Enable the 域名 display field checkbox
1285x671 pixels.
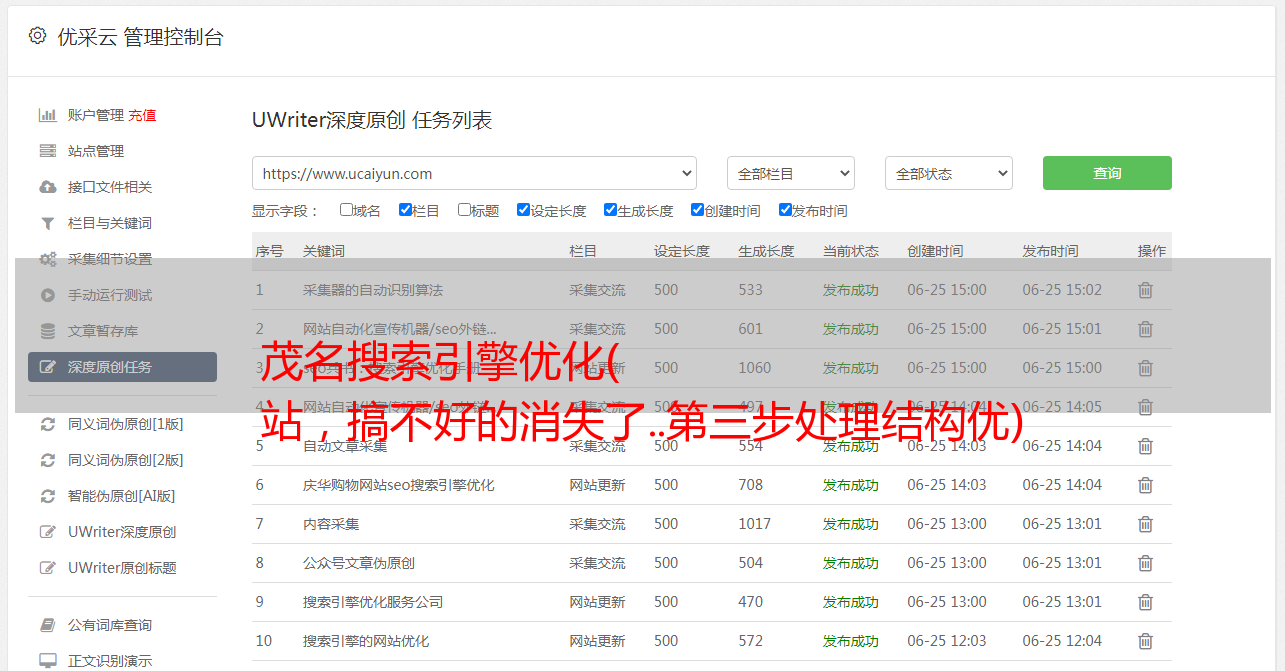[x=346, y=210]
